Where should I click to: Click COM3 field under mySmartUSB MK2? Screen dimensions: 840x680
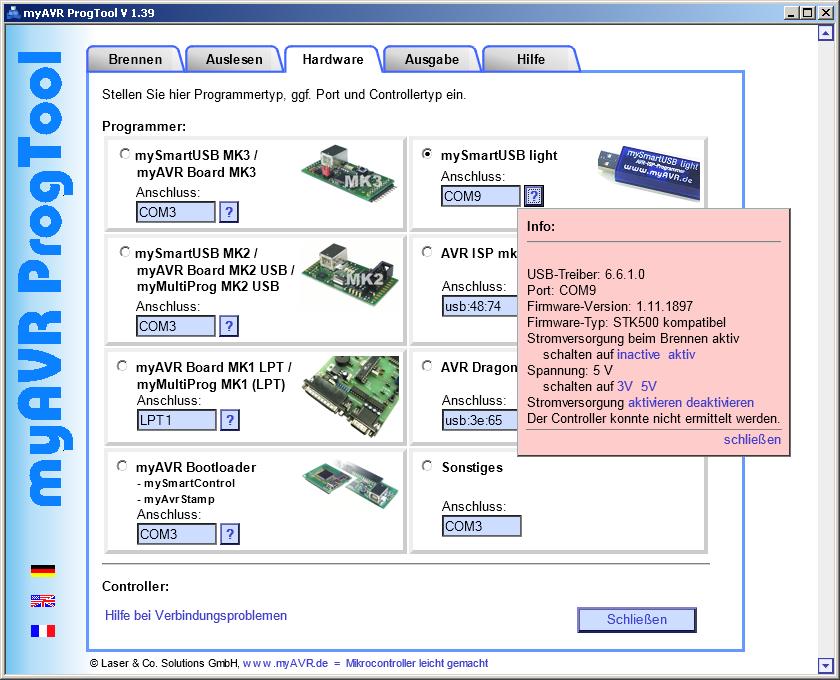pos(176,326)
